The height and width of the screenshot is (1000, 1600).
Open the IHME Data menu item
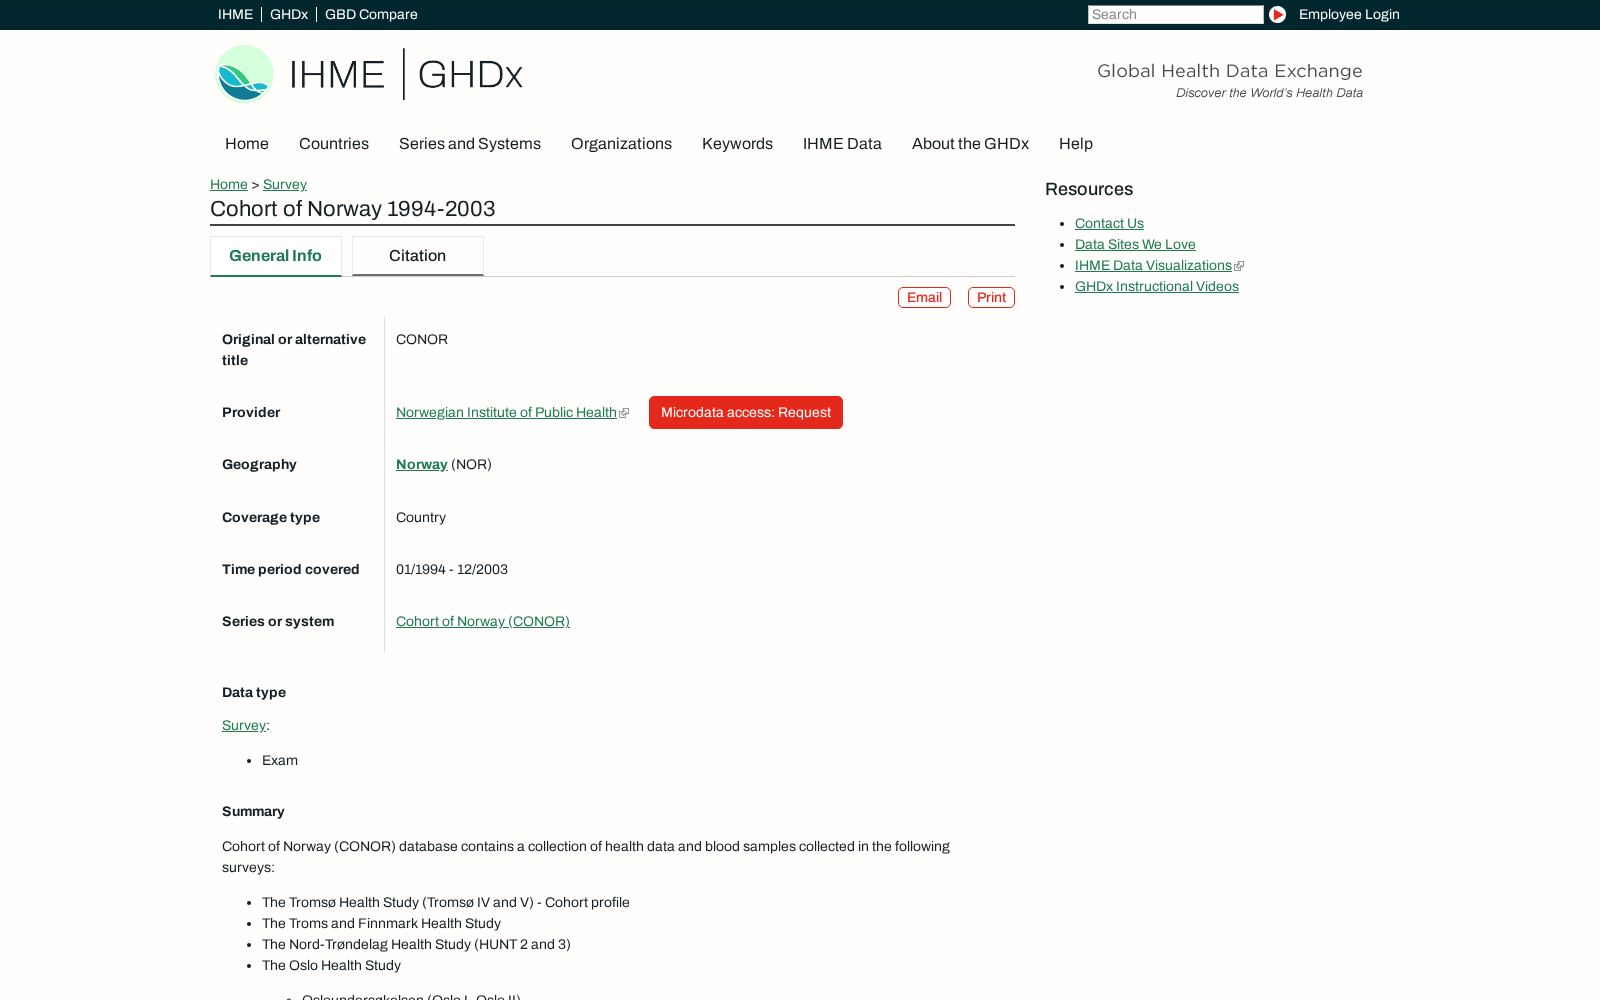pos(842,144)
